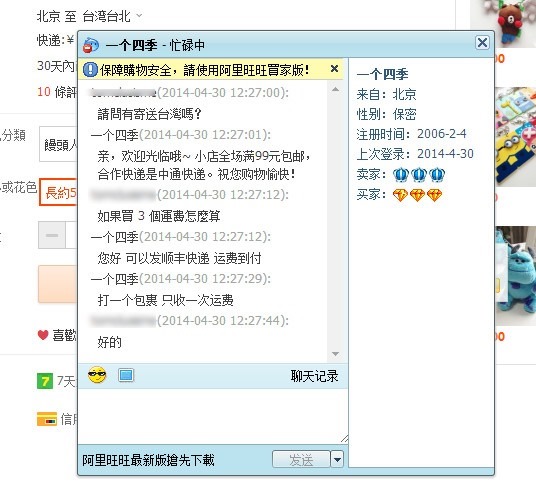Viewport: 536px width, 495px height.
Task: Open 聊天记录 chat history
Action: point(314,376)
